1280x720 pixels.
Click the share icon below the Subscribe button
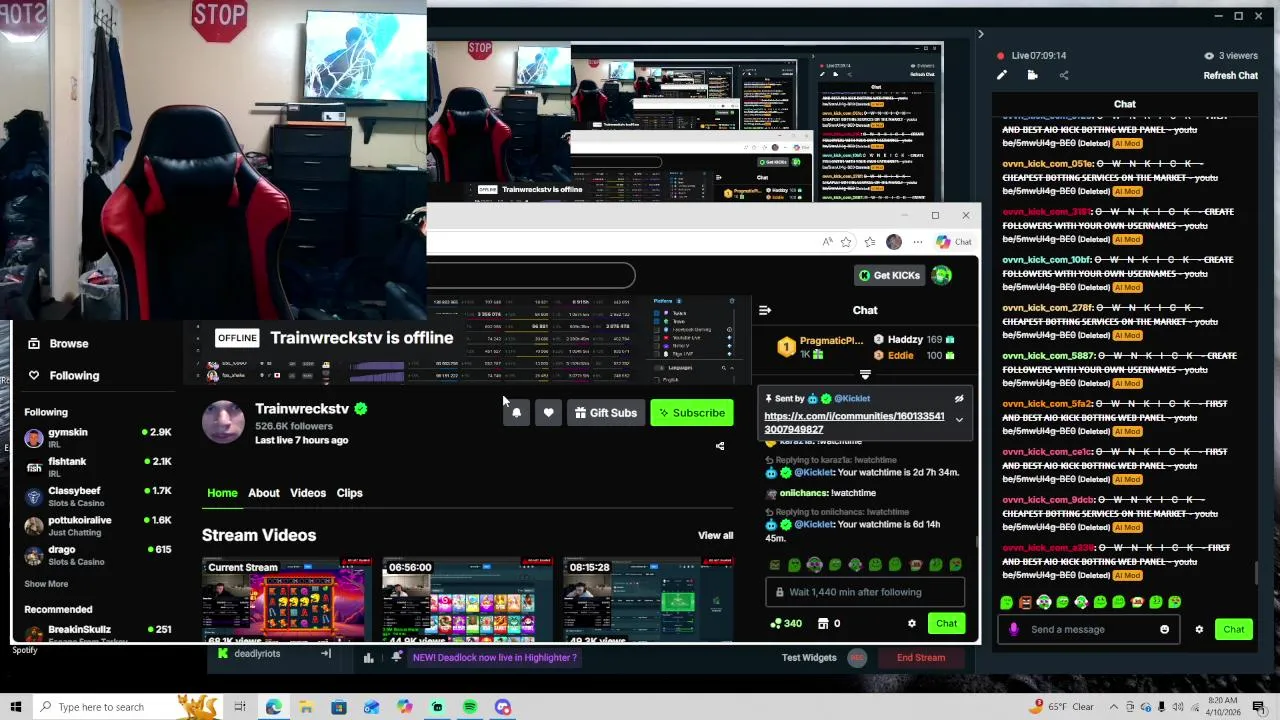click(720, 446)
